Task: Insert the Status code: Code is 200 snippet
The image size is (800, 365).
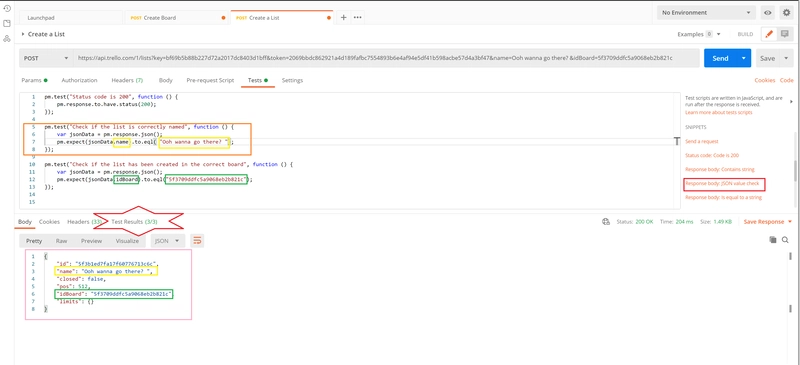Action: click(x=712, y=155)
